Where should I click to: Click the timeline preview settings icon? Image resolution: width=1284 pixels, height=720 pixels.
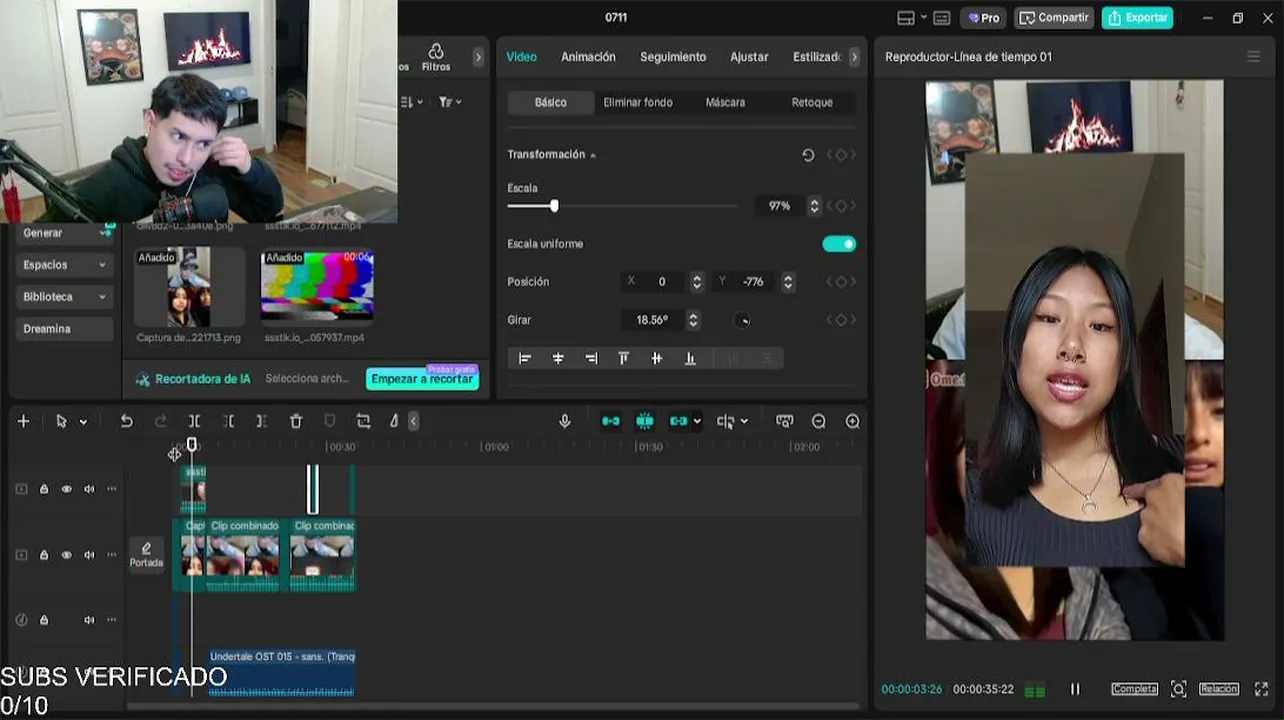click(x=785, y=422)
